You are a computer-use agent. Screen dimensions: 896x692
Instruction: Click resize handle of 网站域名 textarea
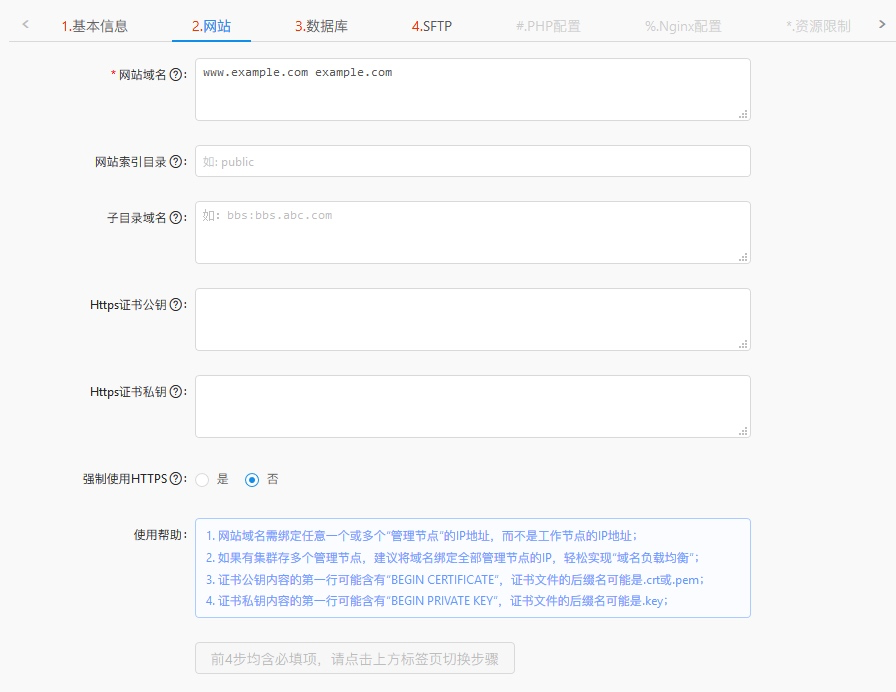[743, 115]
